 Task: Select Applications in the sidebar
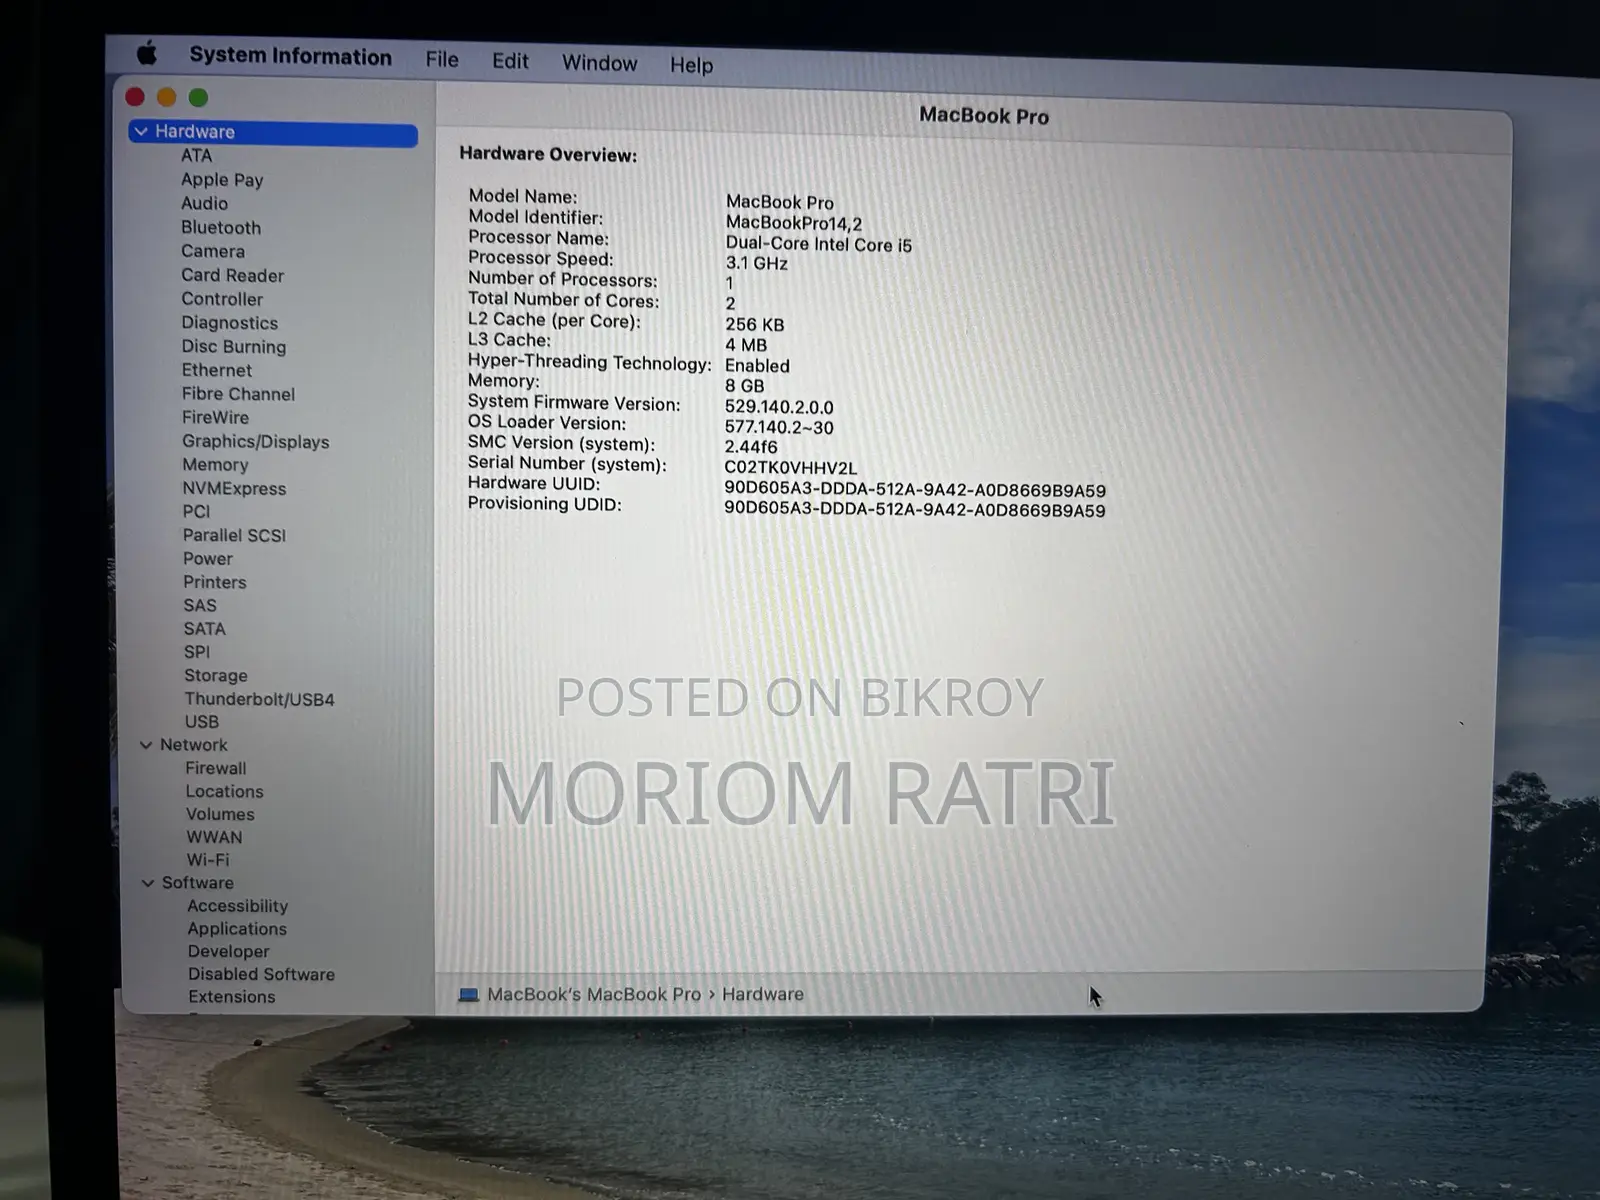coord(237,929)
